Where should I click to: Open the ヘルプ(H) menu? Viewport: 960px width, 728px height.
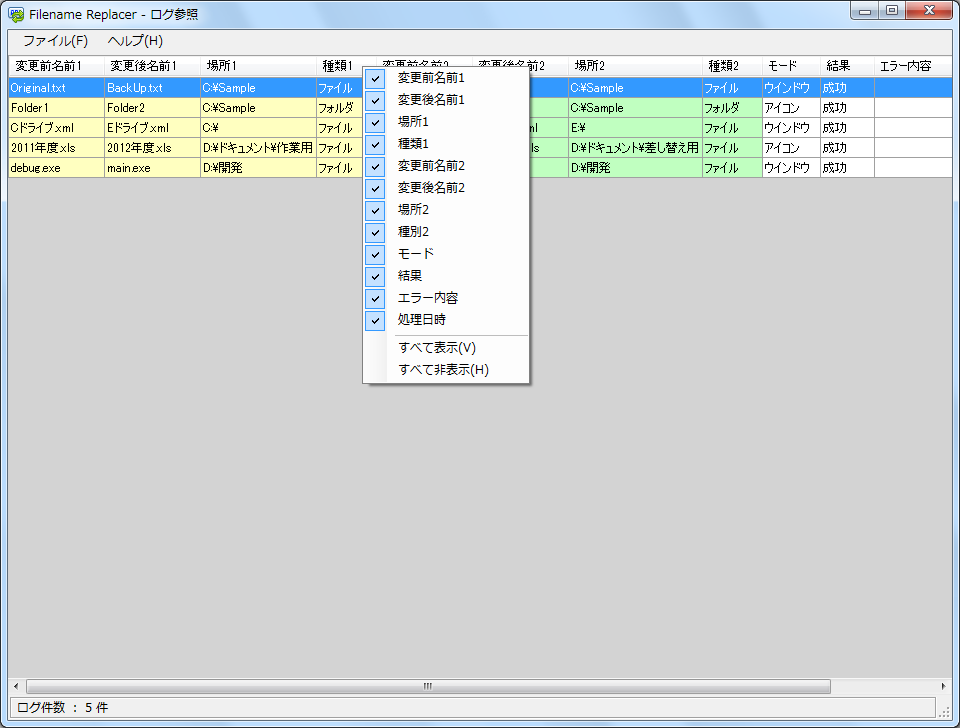(x=135, y=41)
